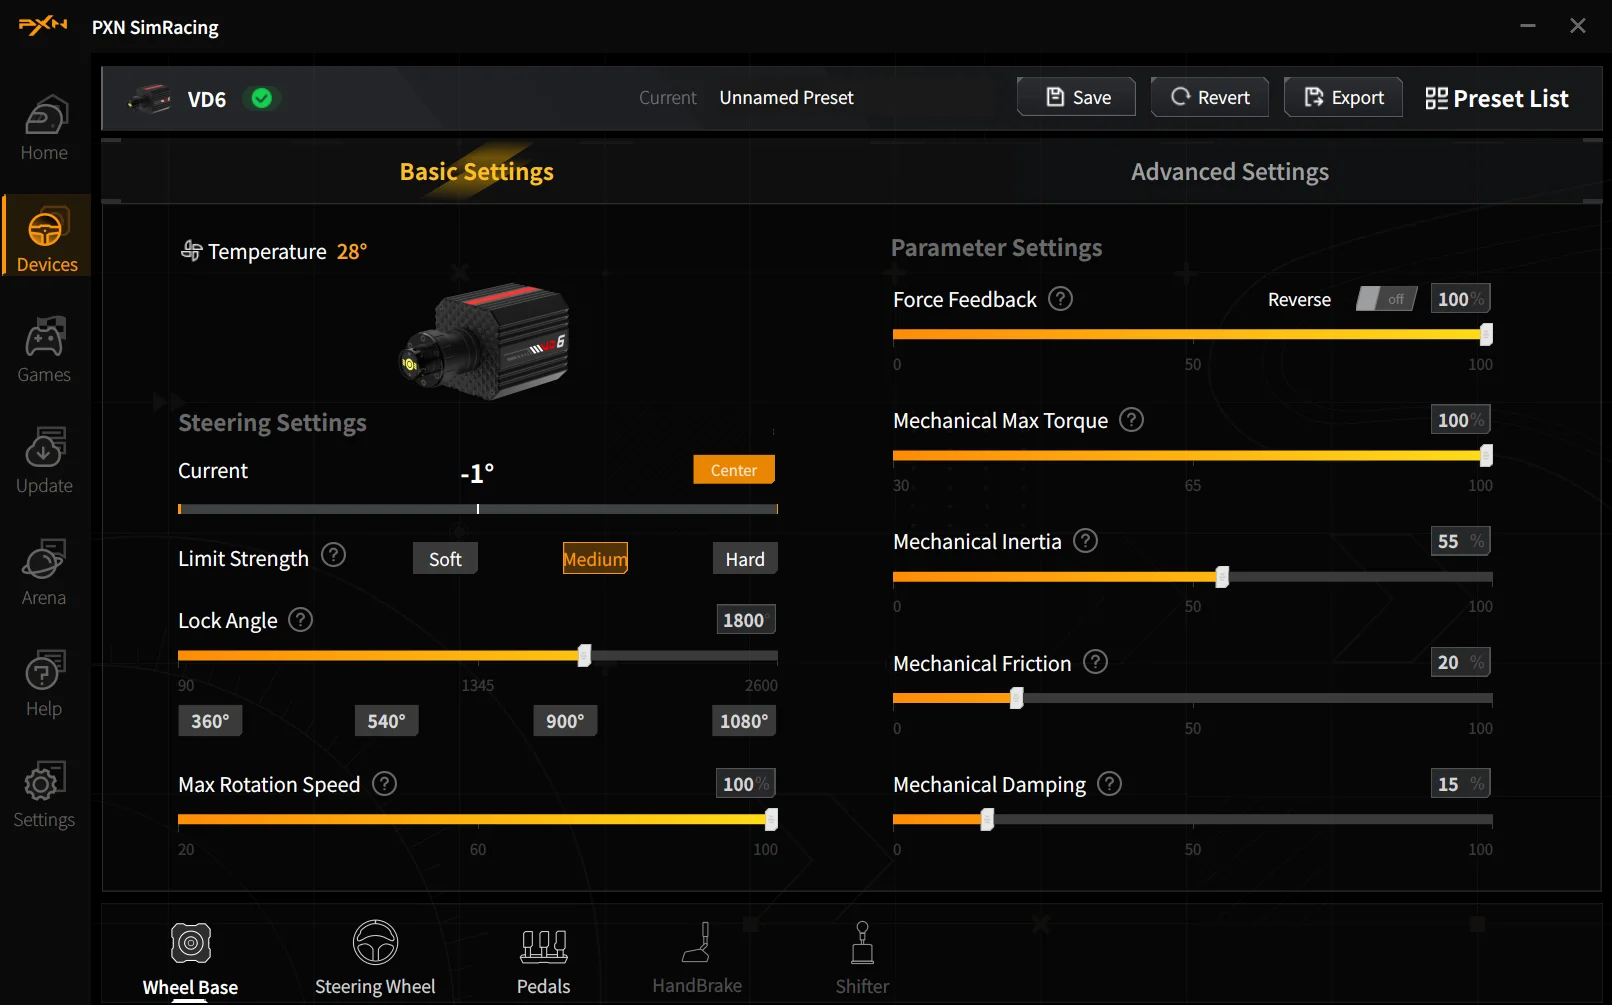This screenshot has width=1612, height=1005.
Task: Click the Center button to recenter steering
Action: (x=733, y=469)
